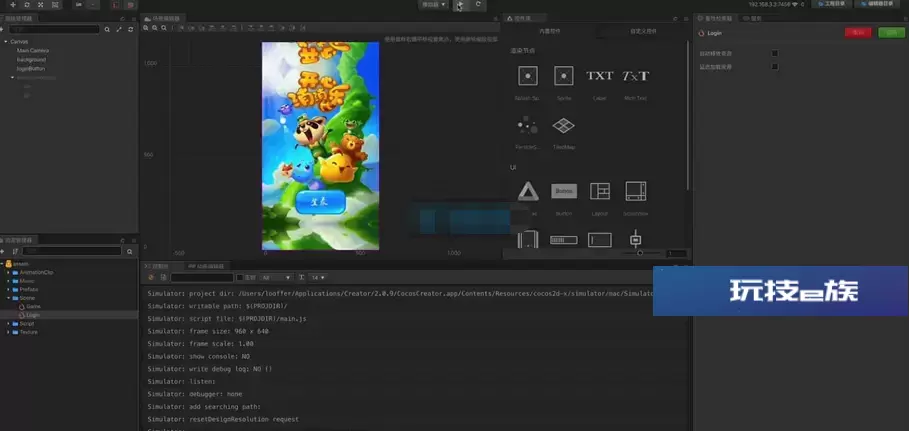Click the assets search magnifier icon
Image resolution: width=909 pixels, height=431 pixels.
tap(130, 251)
